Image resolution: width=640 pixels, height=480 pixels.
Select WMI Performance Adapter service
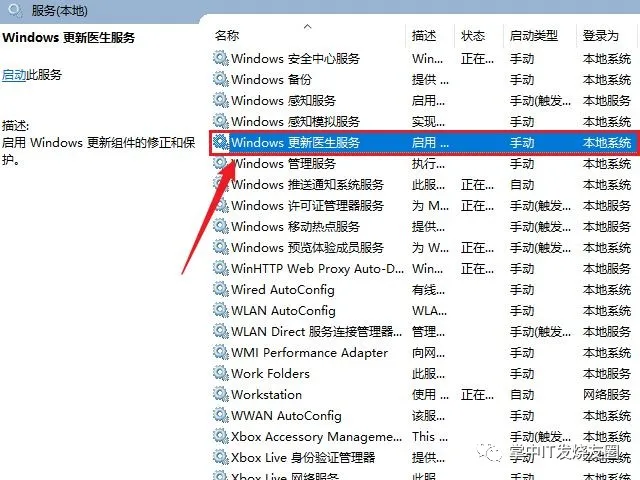click(x=424, y=352)
